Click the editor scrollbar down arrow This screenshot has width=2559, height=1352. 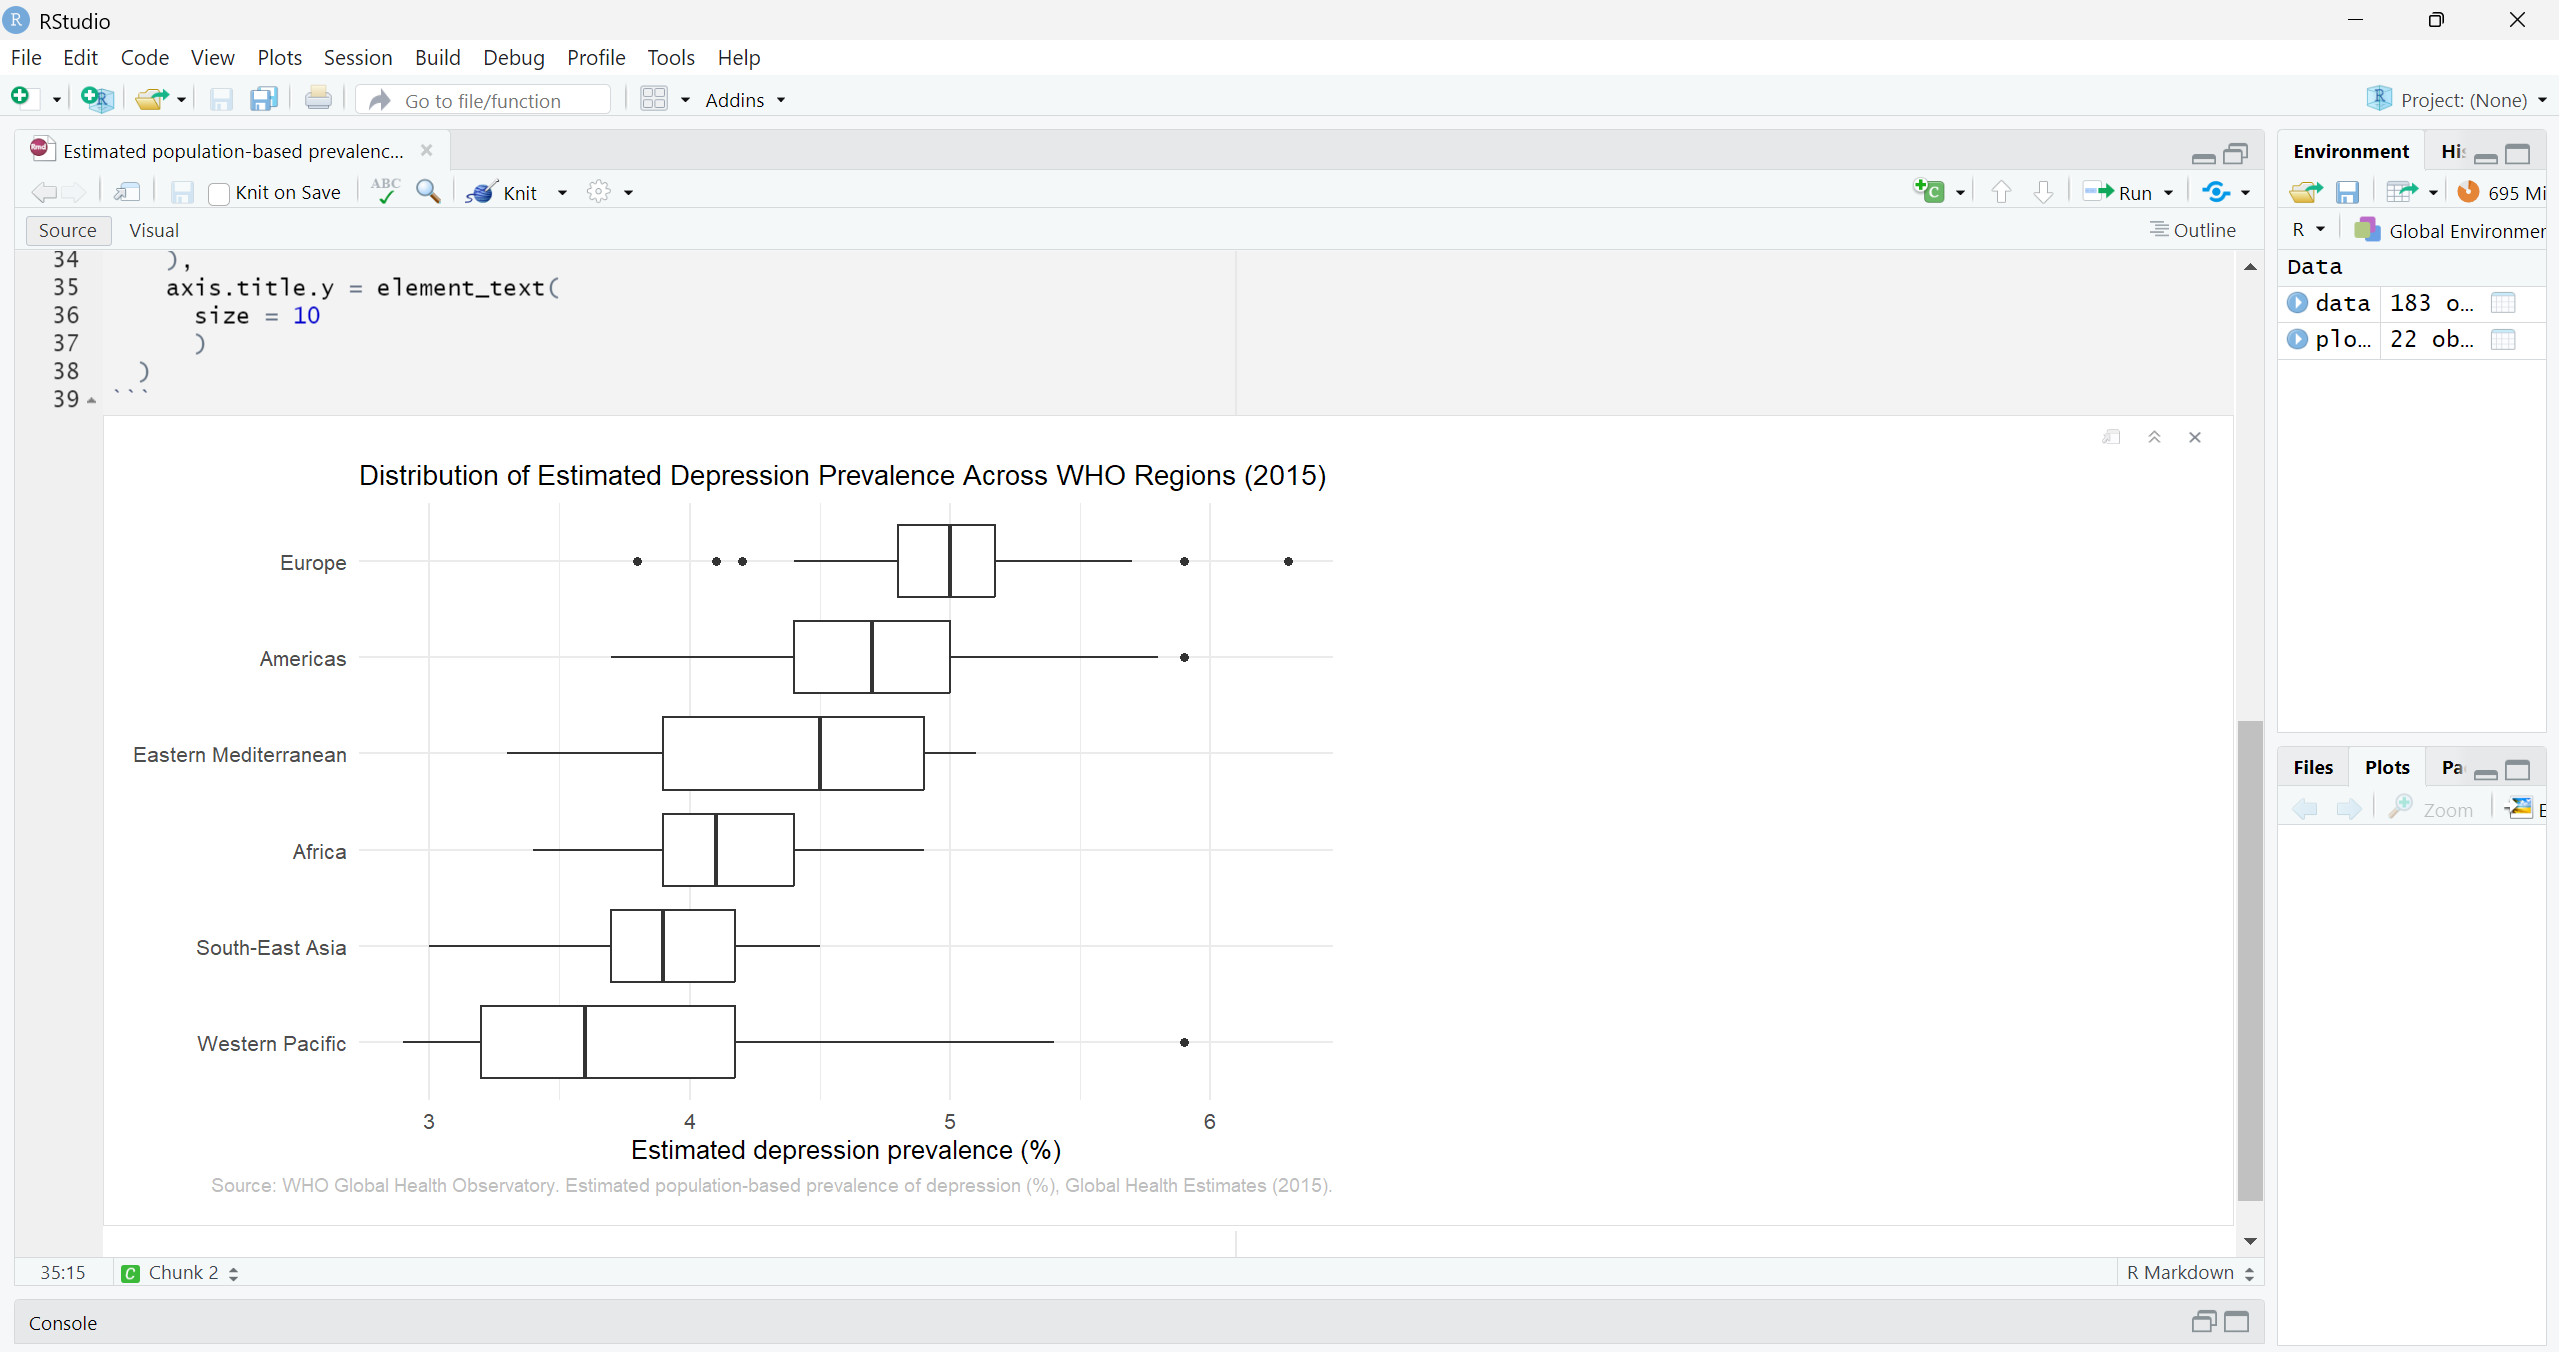pos(2250,1241)
